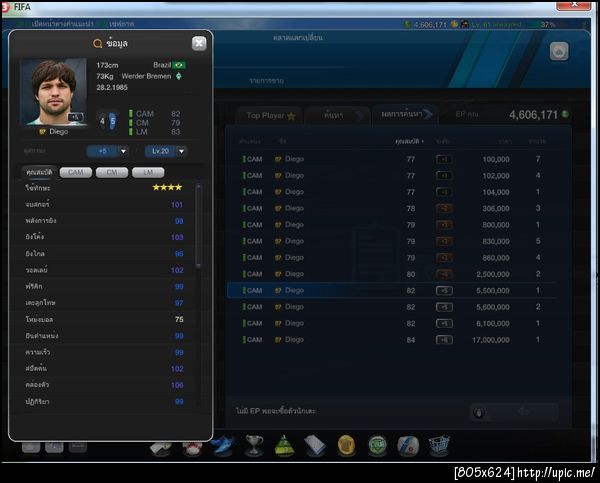
Task: Sort by the attribute column header
Action: pos(409,141)
